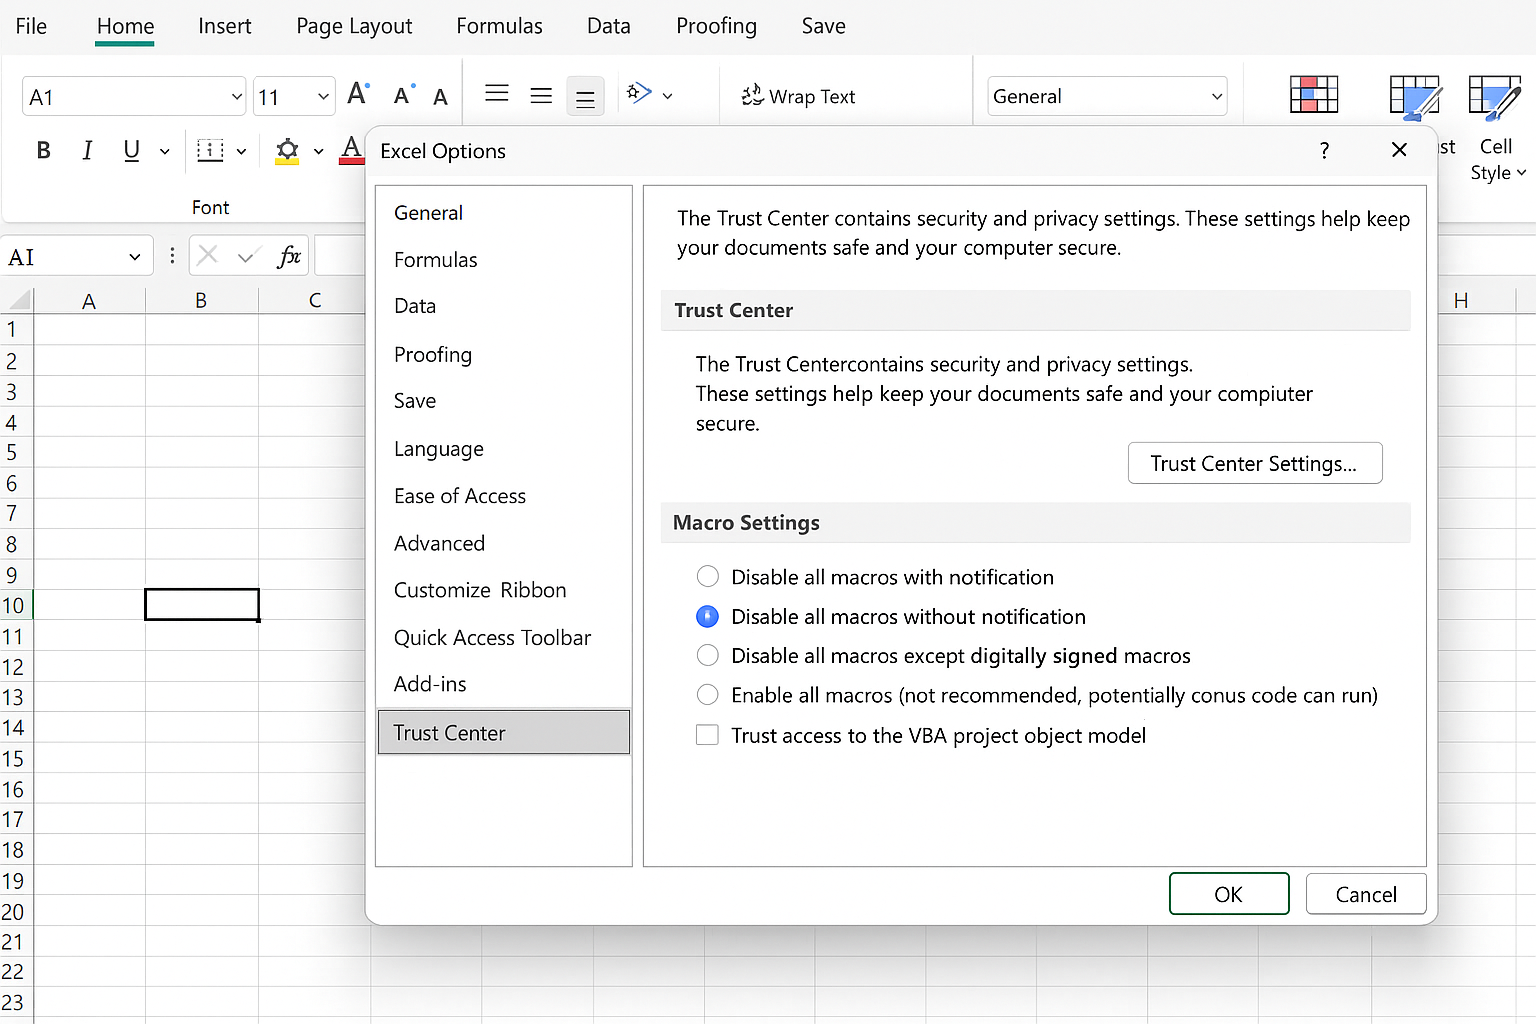Click the Wrap Text button
Viewport: 1536px width, 1024px height.
[x=798, y=96]
